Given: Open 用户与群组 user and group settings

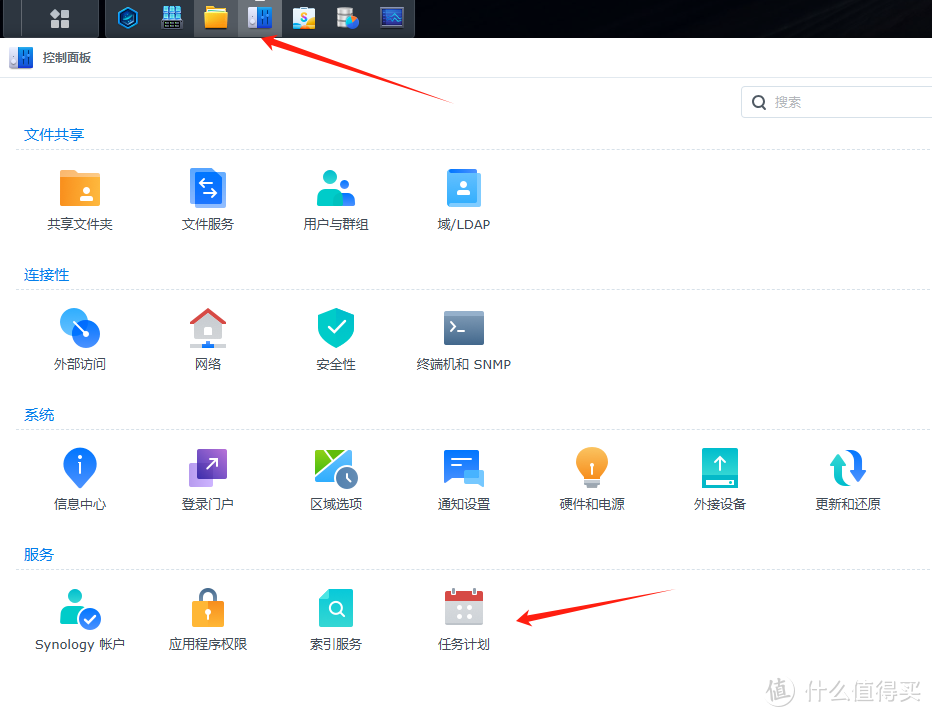Looking at the screenshot, I should pyautogui.click(x=335, y=197).
